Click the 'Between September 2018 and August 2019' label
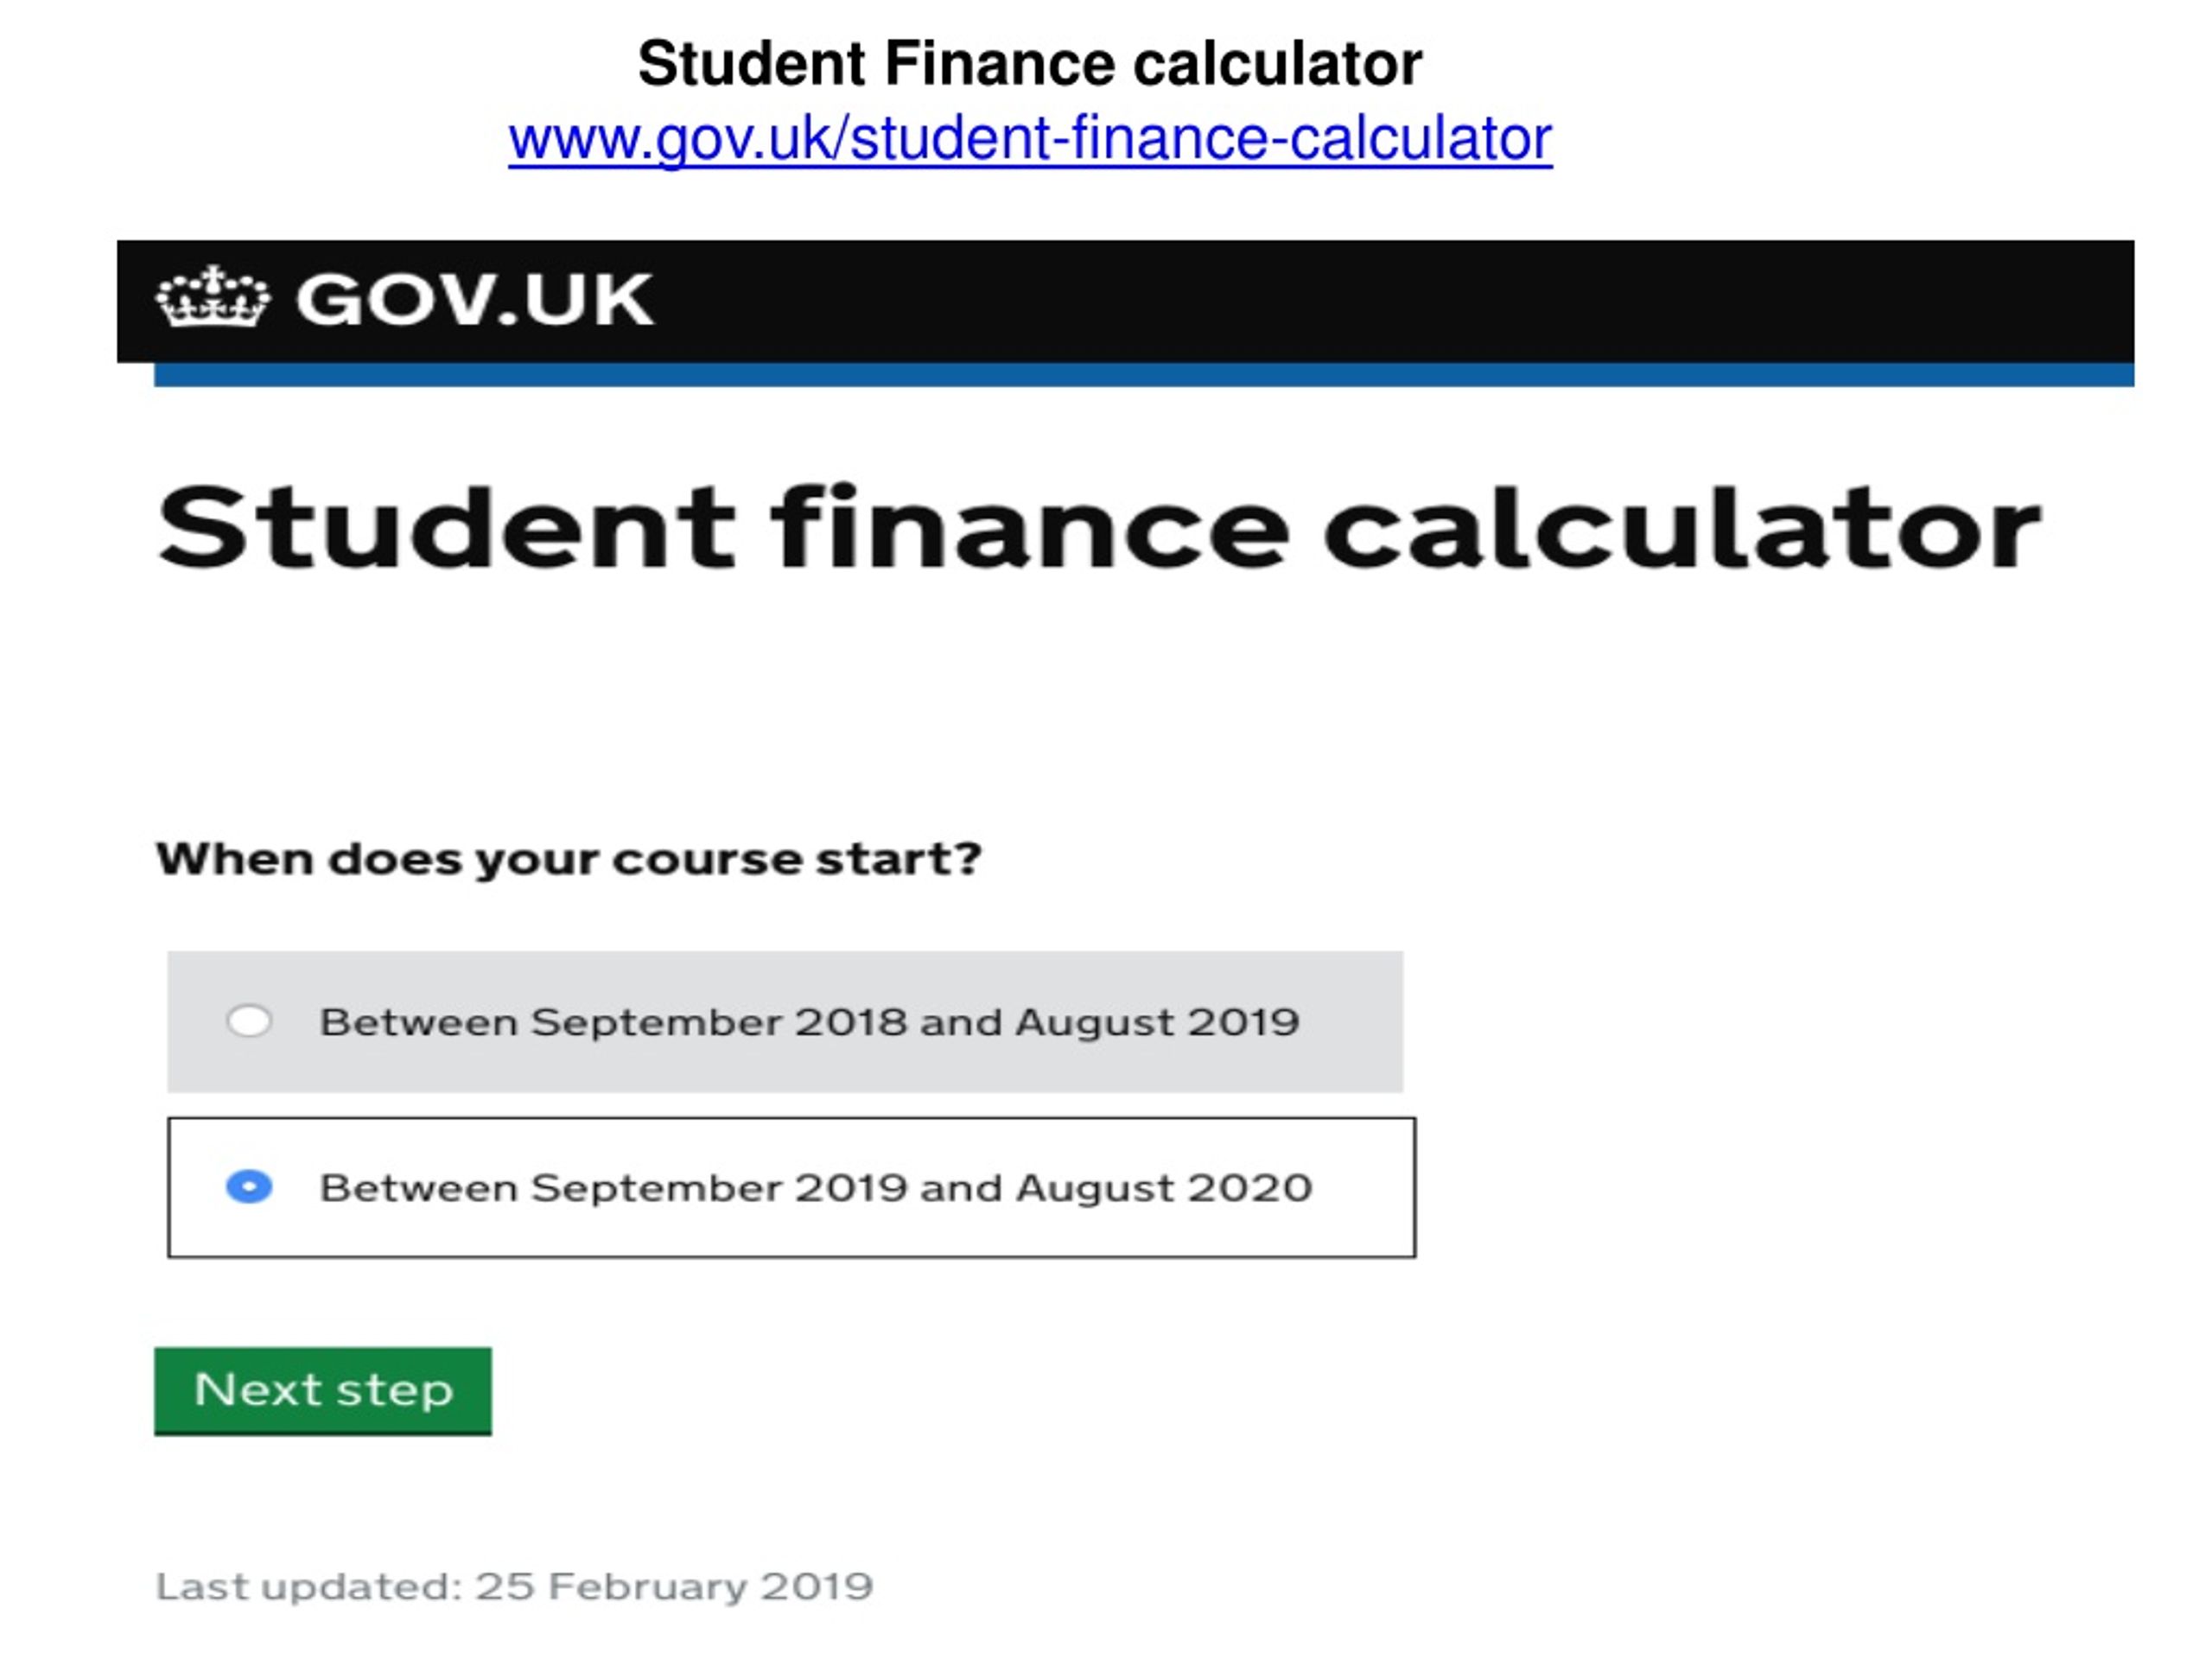Image resolution: width=2212 pixels, height=1659 pixels. click(809, 1022)
